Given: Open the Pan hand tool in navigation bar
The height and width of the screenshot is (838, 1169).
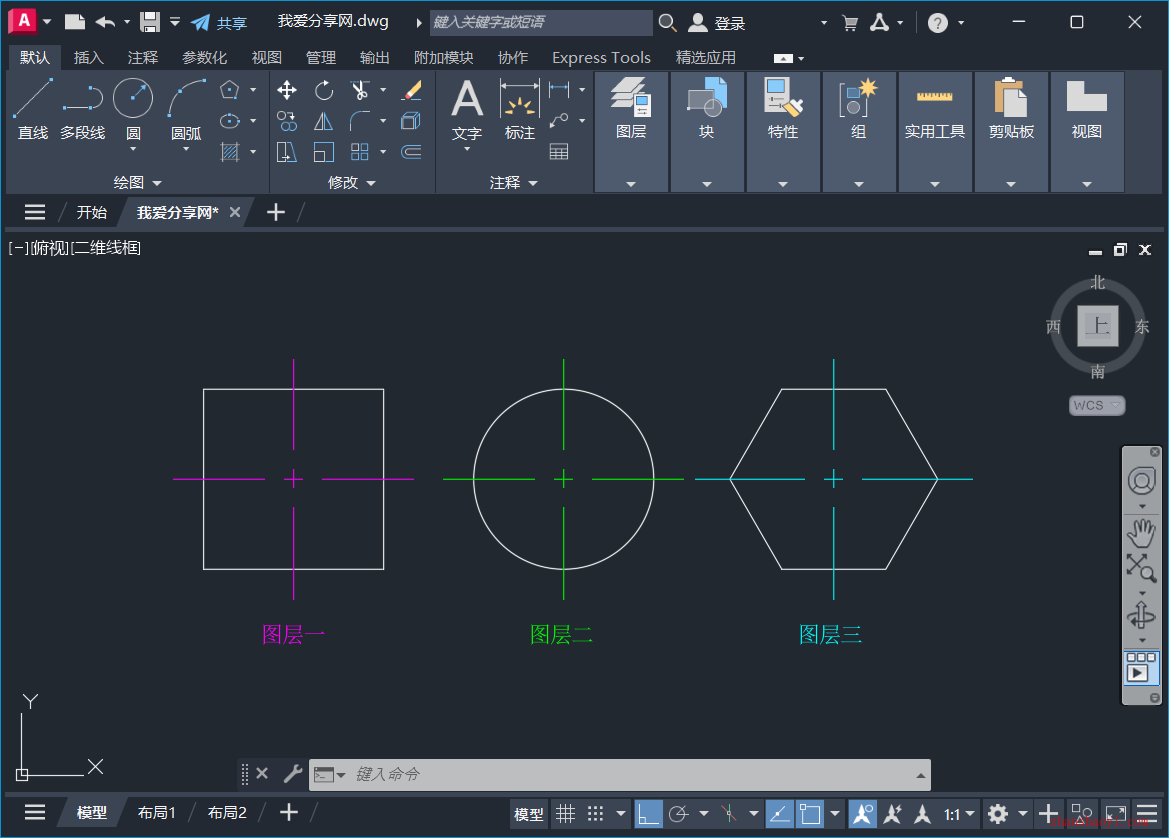Looking at the screenshot, I should coord(1141,533).
